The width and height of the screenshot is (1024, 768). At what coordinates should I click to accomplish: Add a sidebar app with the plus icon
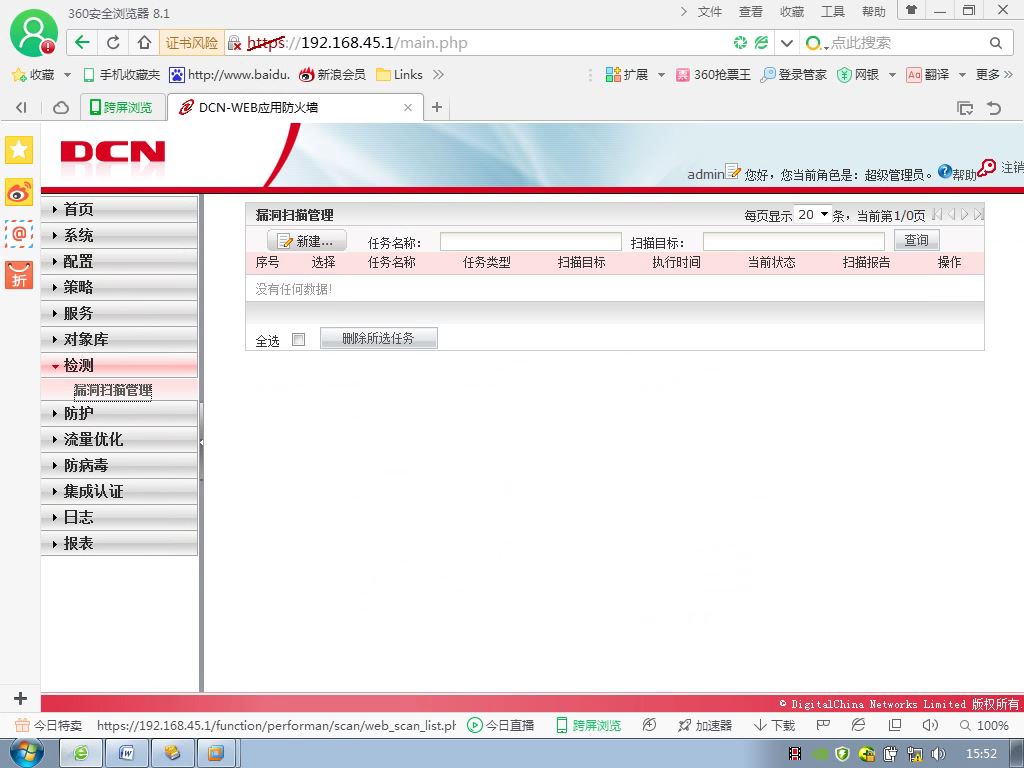[20, 698]
